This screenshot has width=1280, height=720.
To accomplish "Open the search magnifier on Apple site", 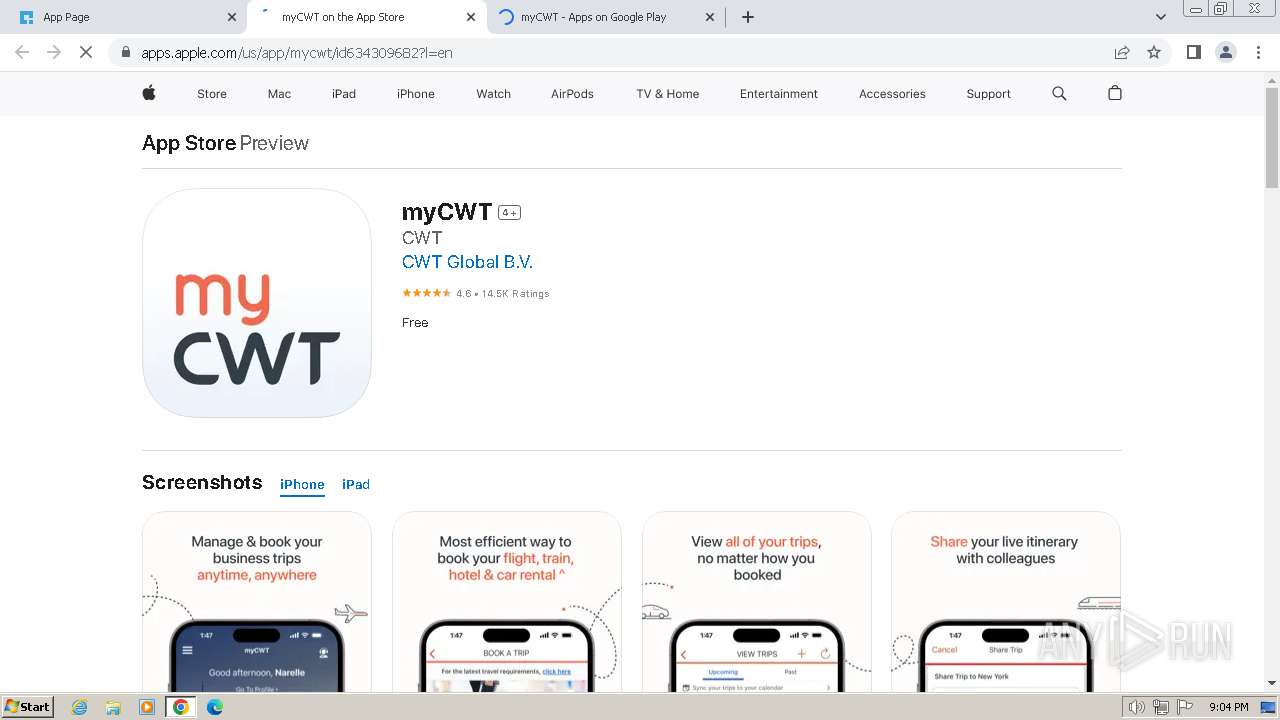I will (1059, 93).
